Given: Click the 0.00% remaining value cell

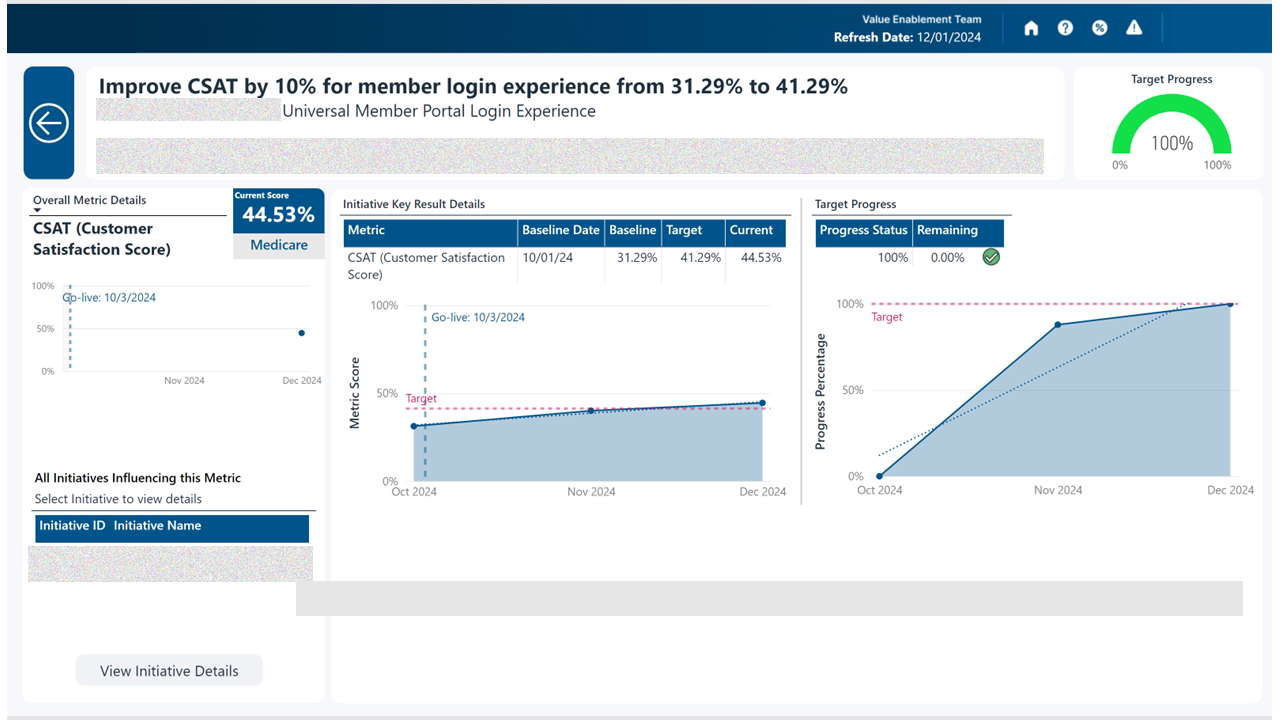Looking at the screenshot, I should 947,258.
